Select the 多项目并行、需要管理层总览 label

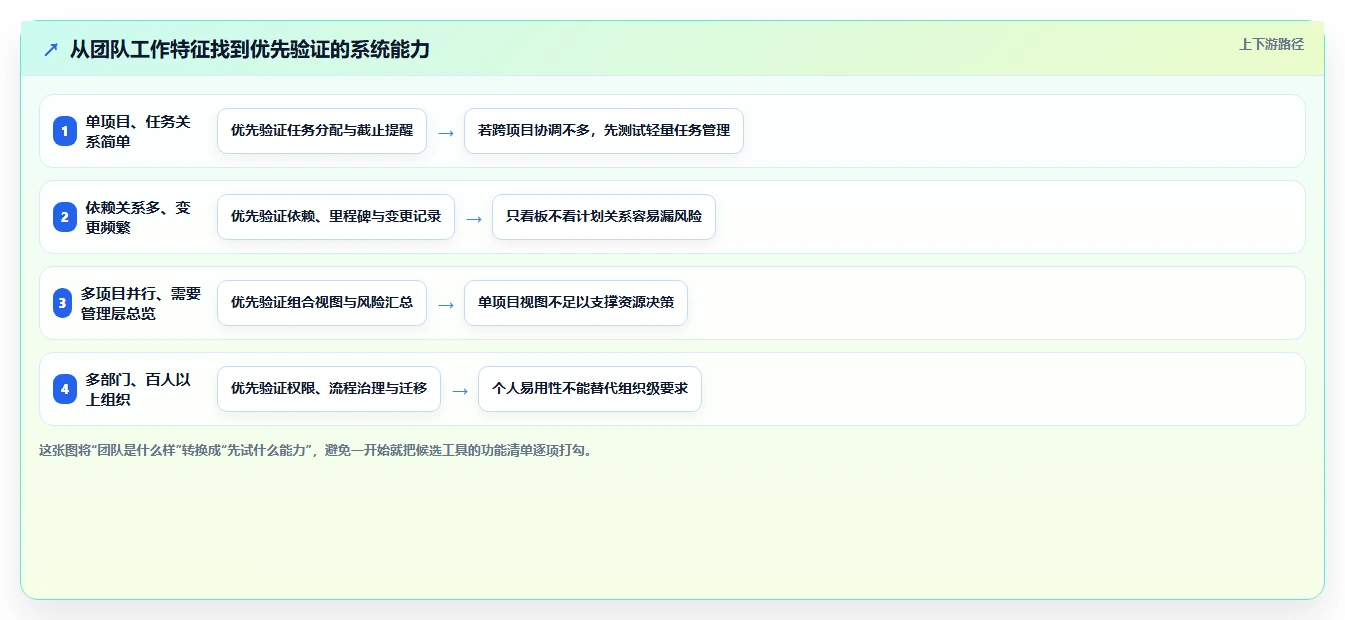coord(141,303)
